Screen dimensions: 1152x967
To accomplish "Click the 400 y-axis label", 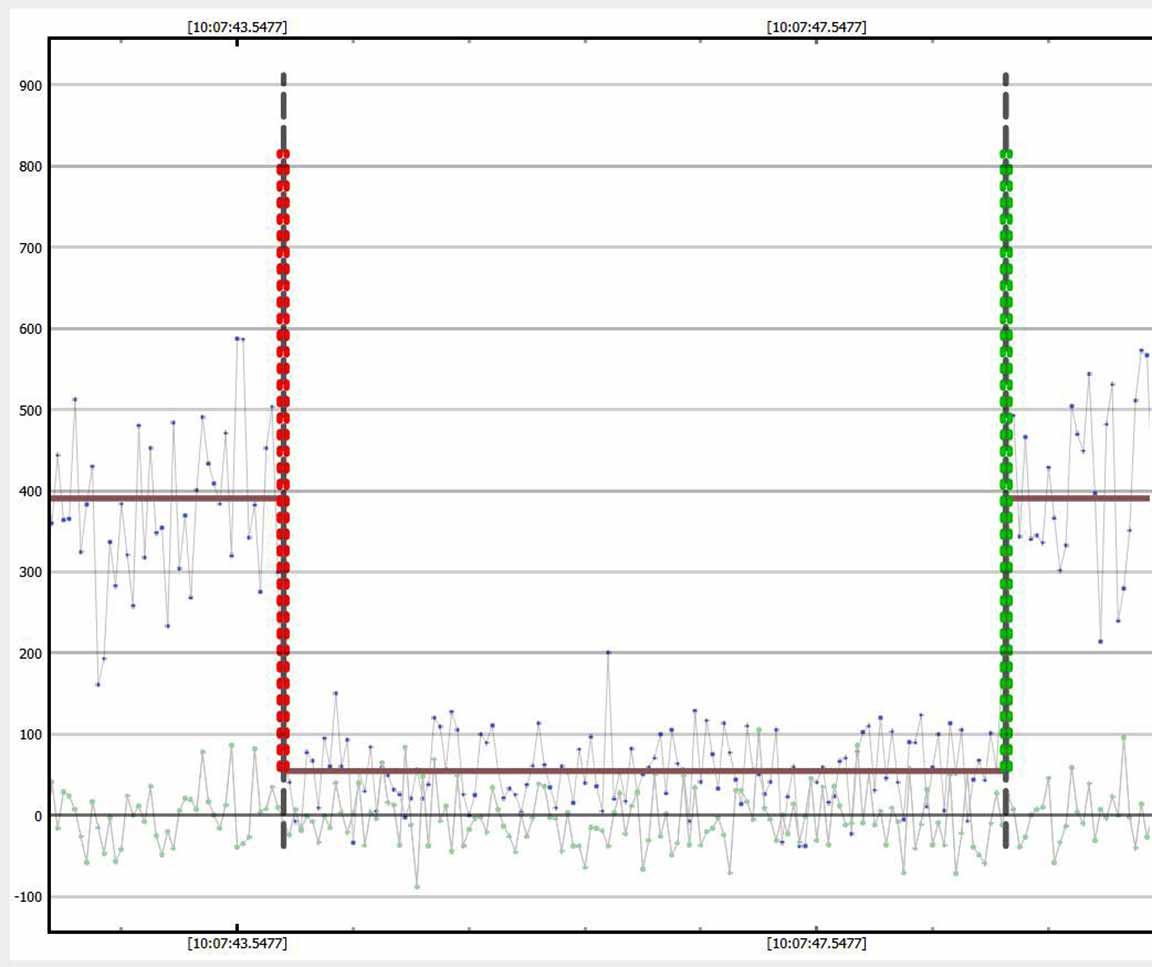I will pos(31,492).
